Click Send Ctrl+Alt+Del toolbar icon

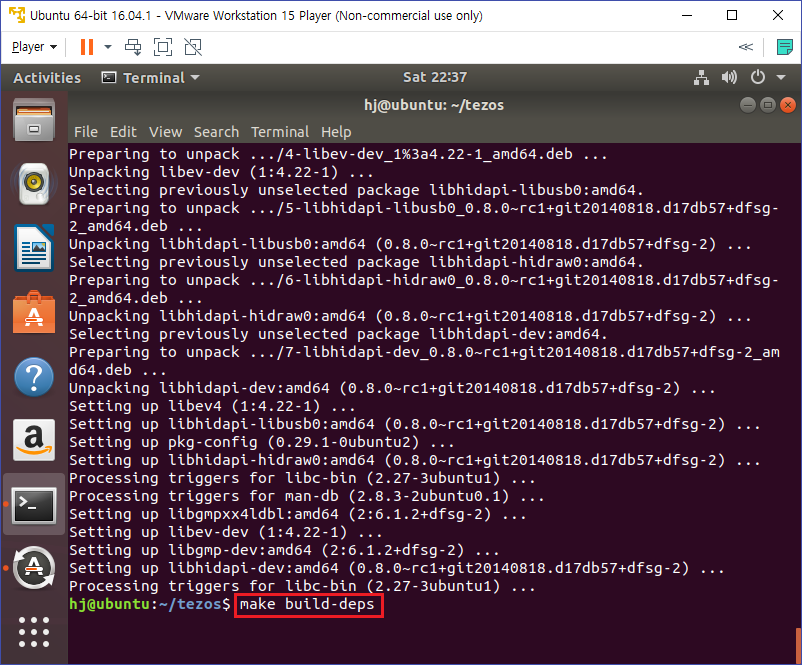(x=133, y=47)
